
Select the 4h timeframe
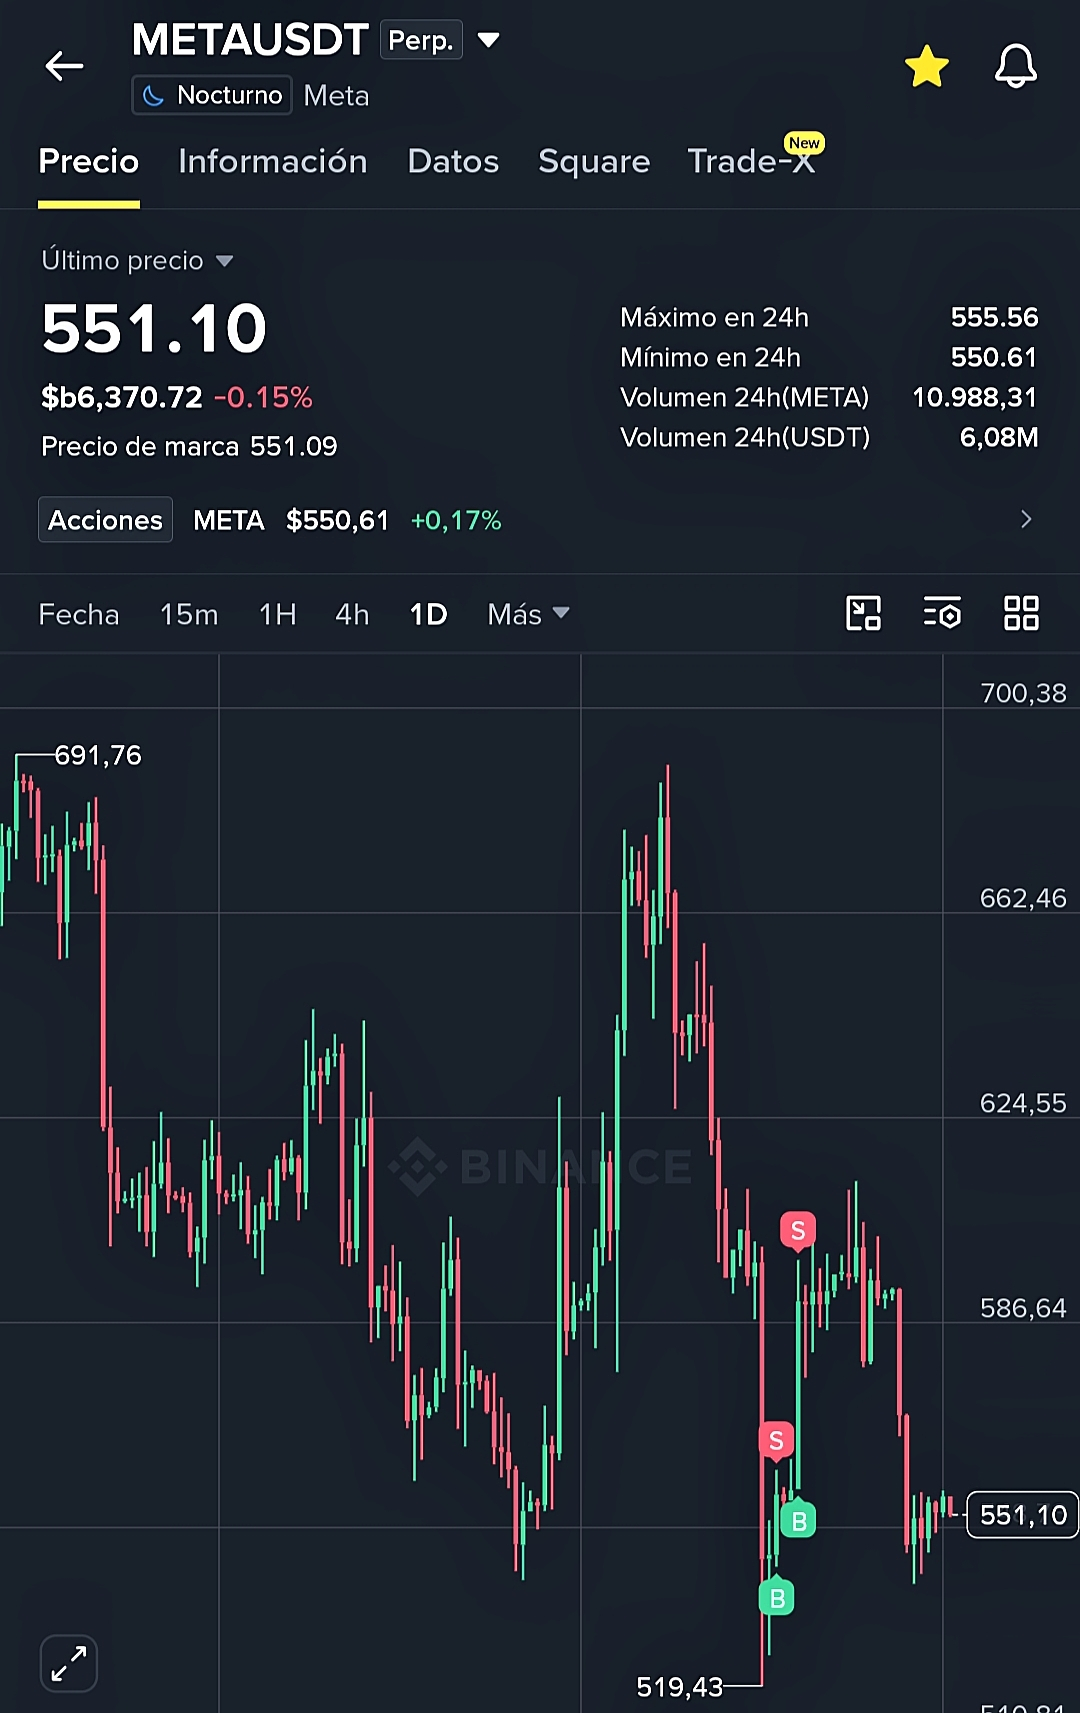[352, 614]
